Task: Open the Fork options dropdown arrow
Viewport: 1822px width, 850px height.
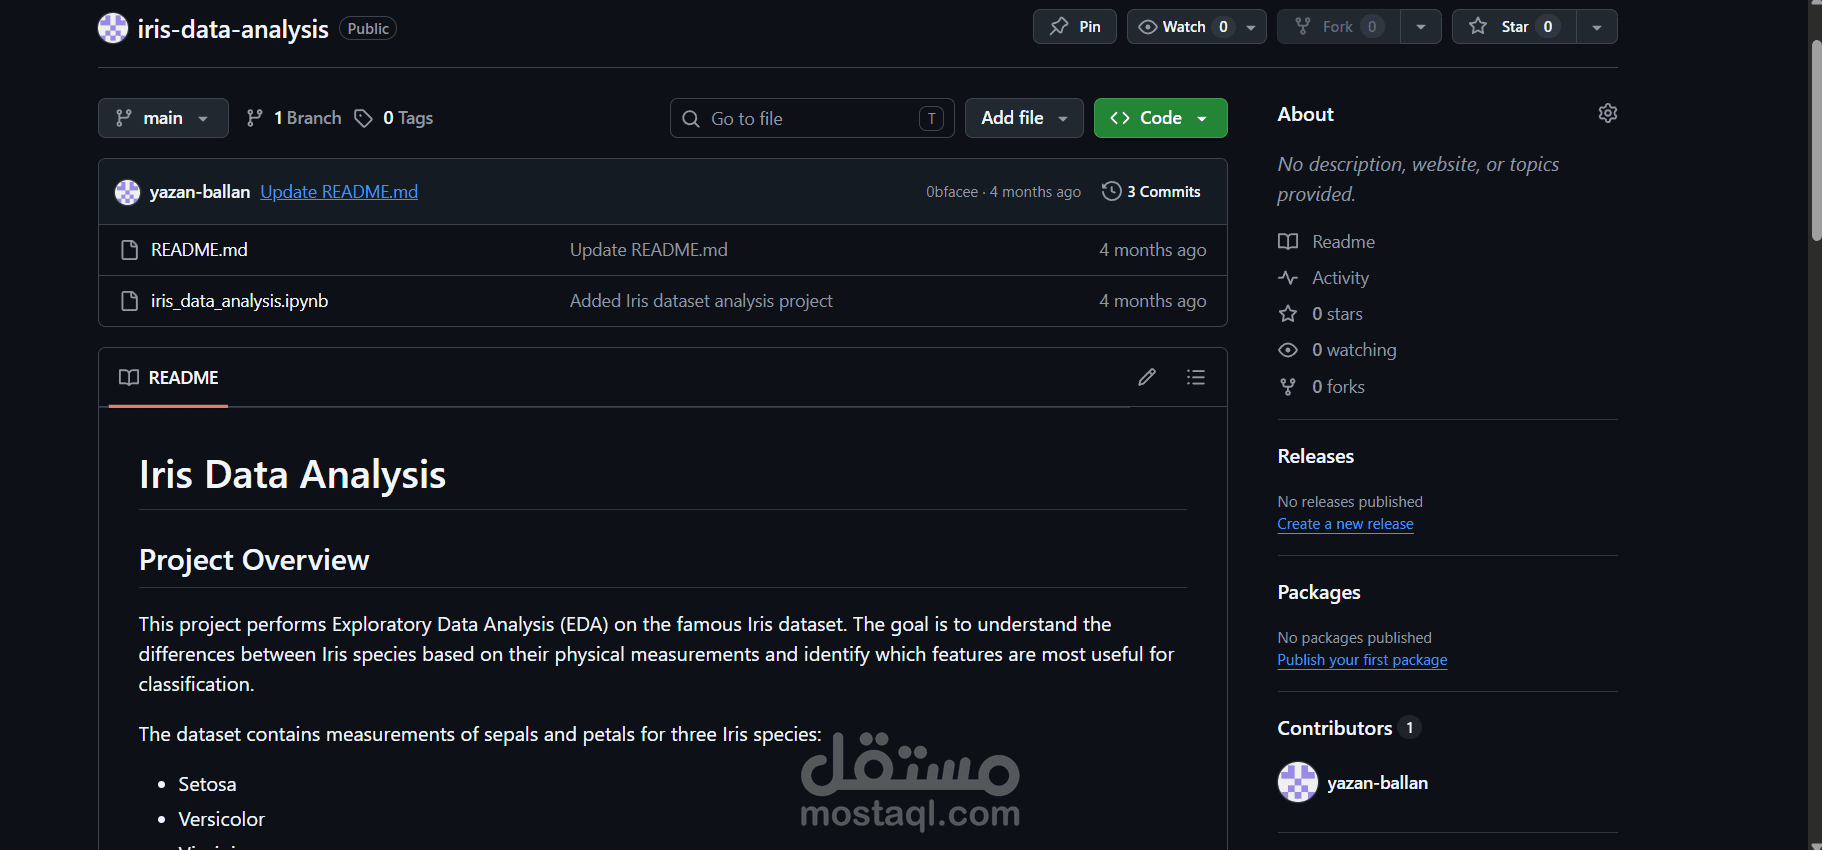Action: coord(1421,27)
